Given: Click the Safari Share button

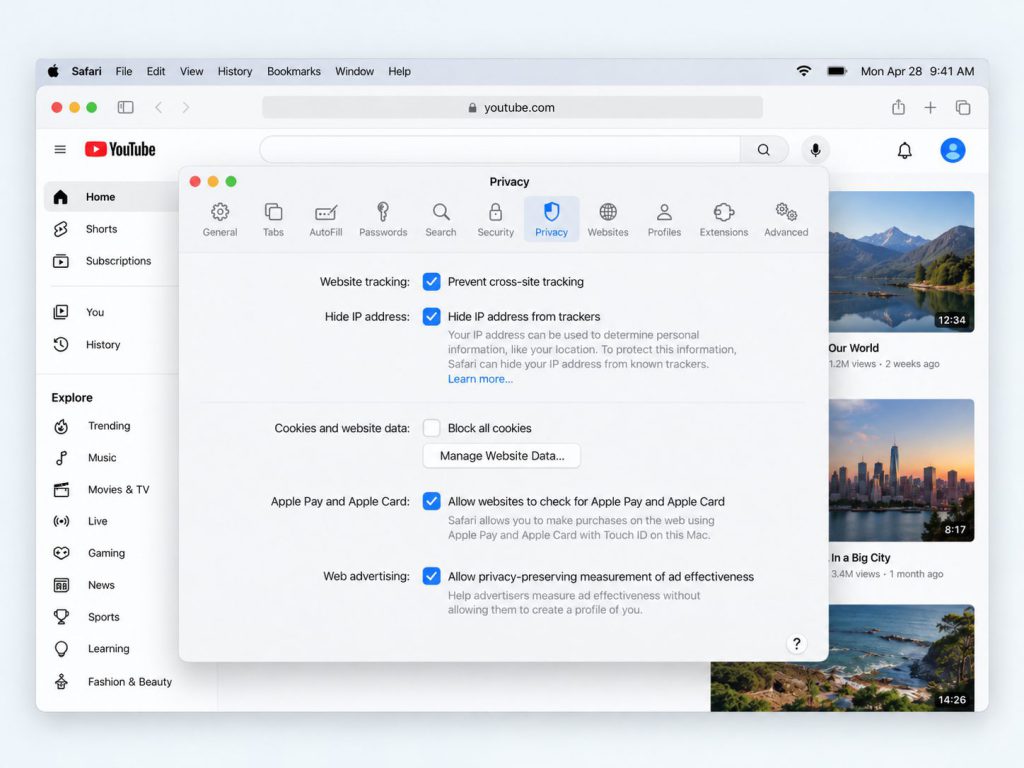Looking at the screenshot, I should tap(899, 107).
